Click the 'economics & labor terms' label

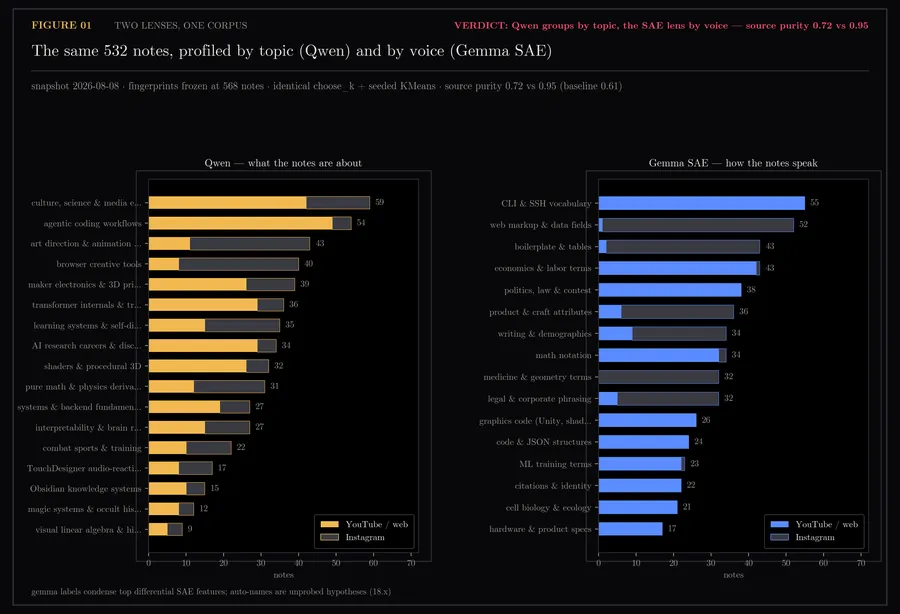tap(543, 268)
